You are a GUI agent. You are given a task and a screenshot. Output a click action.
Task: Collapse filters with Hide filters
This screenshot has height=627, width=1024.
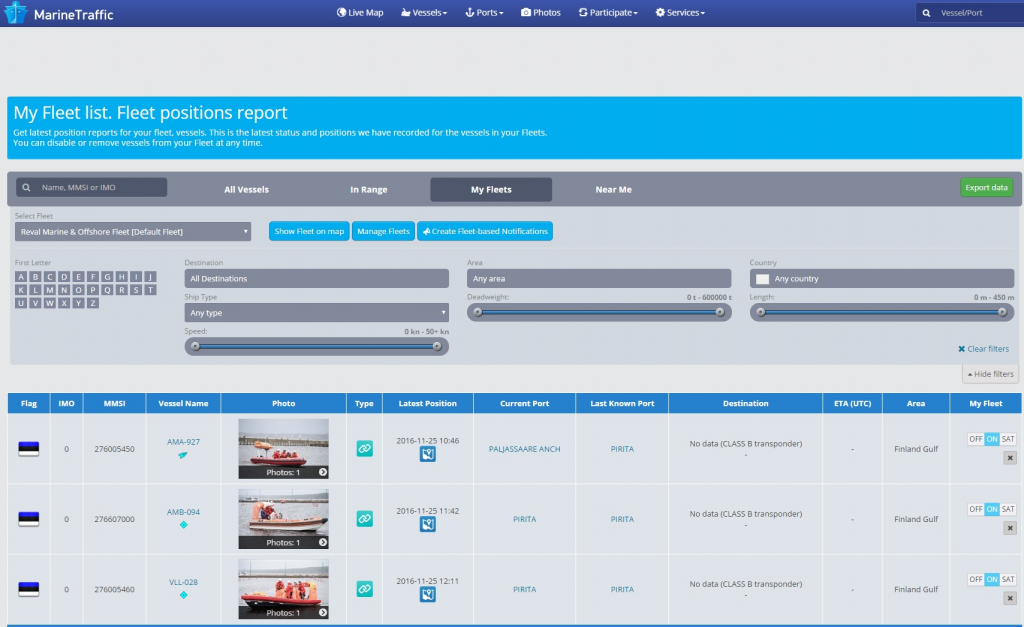(x=990, y=374)
